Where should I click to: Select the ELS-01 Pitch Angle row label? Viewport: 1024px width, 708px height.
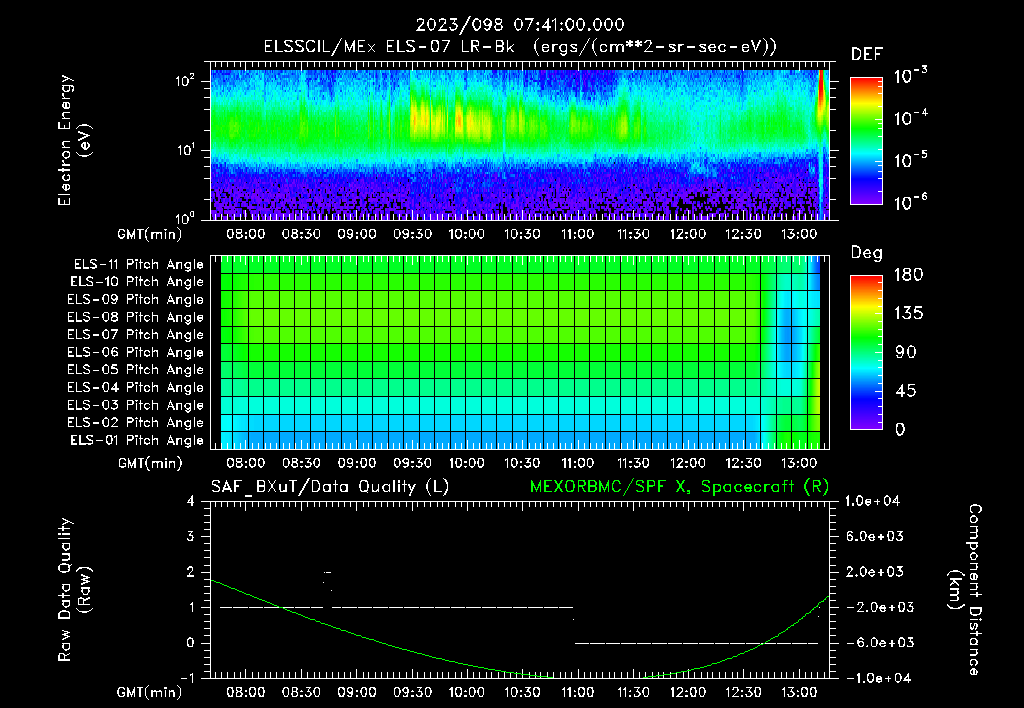pyautogui.click(x=136, y=440)
